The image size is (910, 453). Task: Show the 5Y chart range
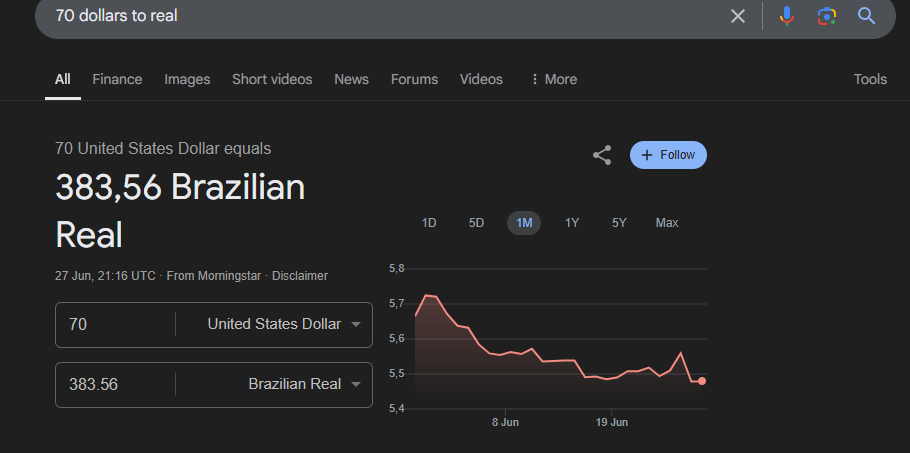coord(619,223)
